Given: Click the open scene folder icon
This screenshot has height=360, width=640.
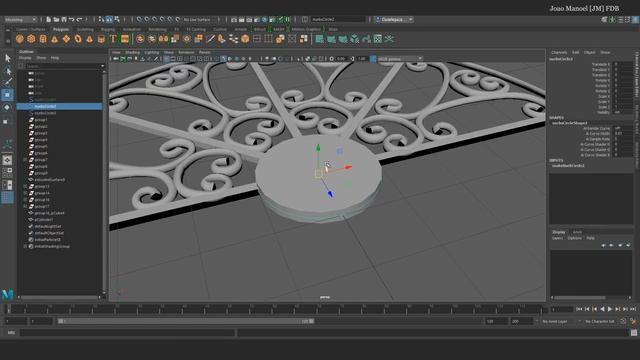Looking at the screenshot, I should [56, 20].
